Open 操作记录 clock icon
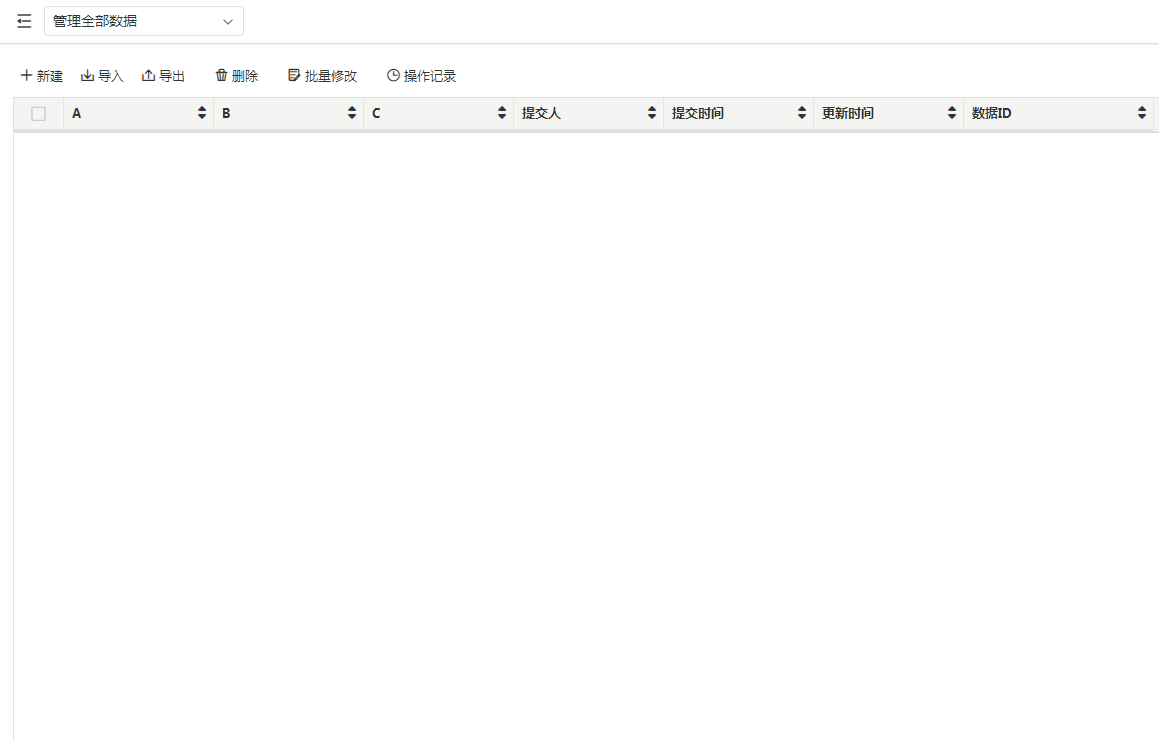Viewport: 1159px width, 740px height. [393, 76]
